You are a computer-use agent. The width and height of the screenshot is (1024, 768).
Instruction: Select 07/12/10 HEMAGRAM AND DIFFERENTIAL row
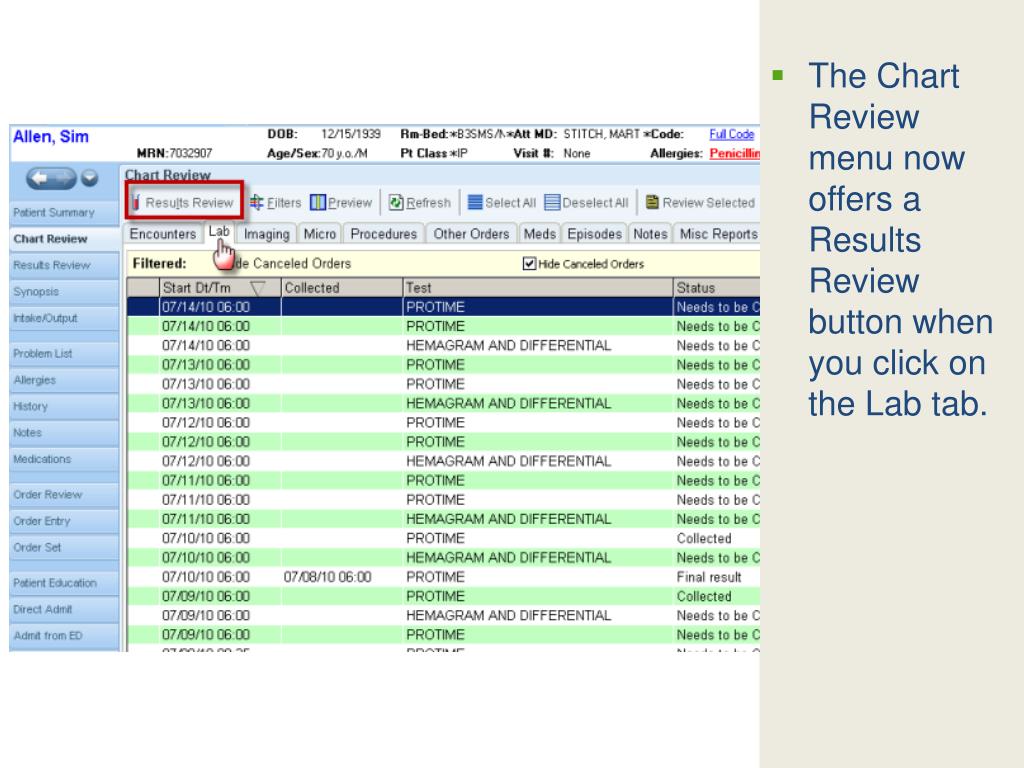(x=443, y=461)
